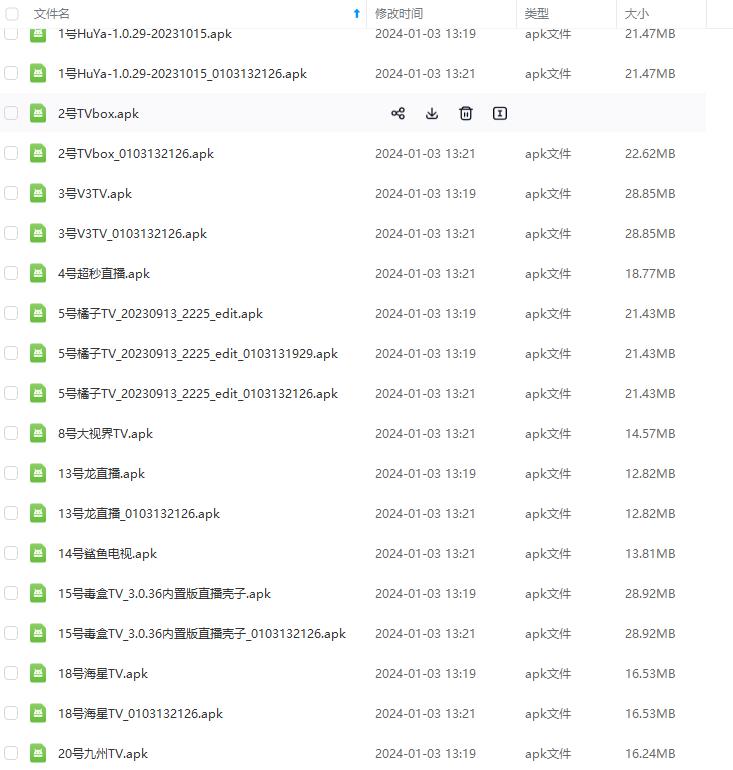Click the apk icon of 4号超秒直播.apk

pyautogui.click(x=38, y=273)
